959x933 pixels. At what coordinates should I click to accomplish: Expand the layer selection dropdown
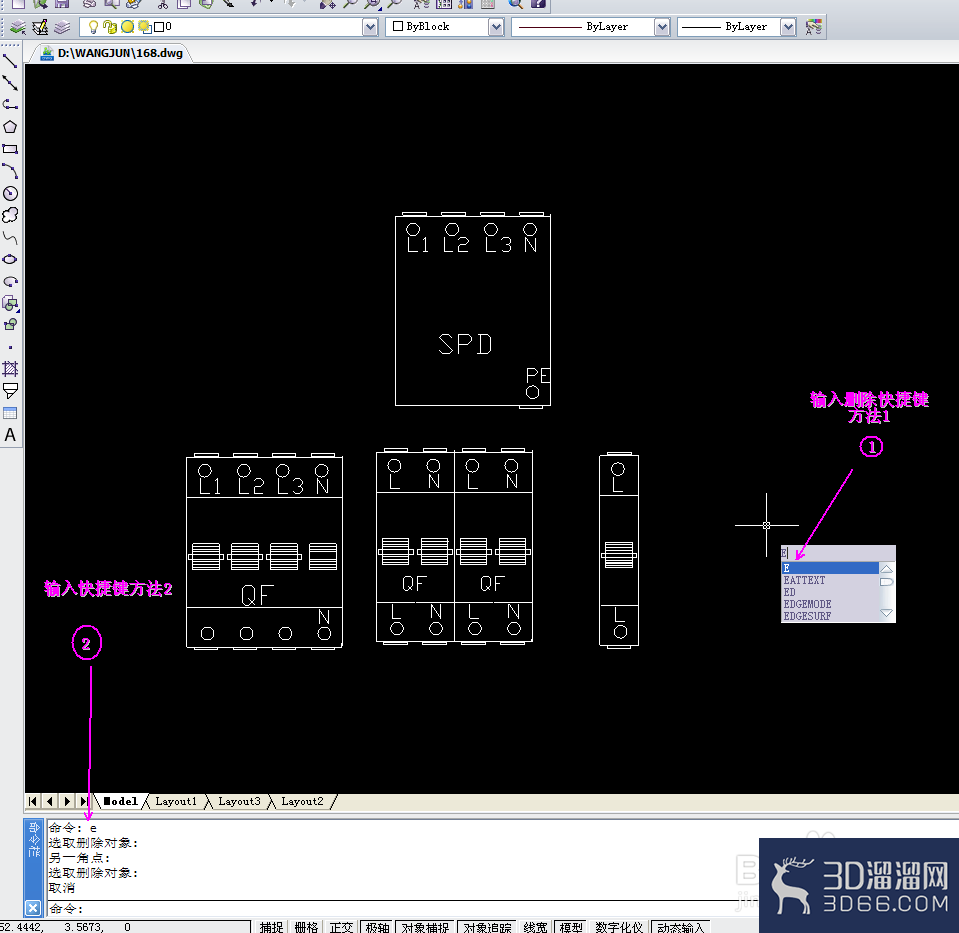tap(370, 27)
